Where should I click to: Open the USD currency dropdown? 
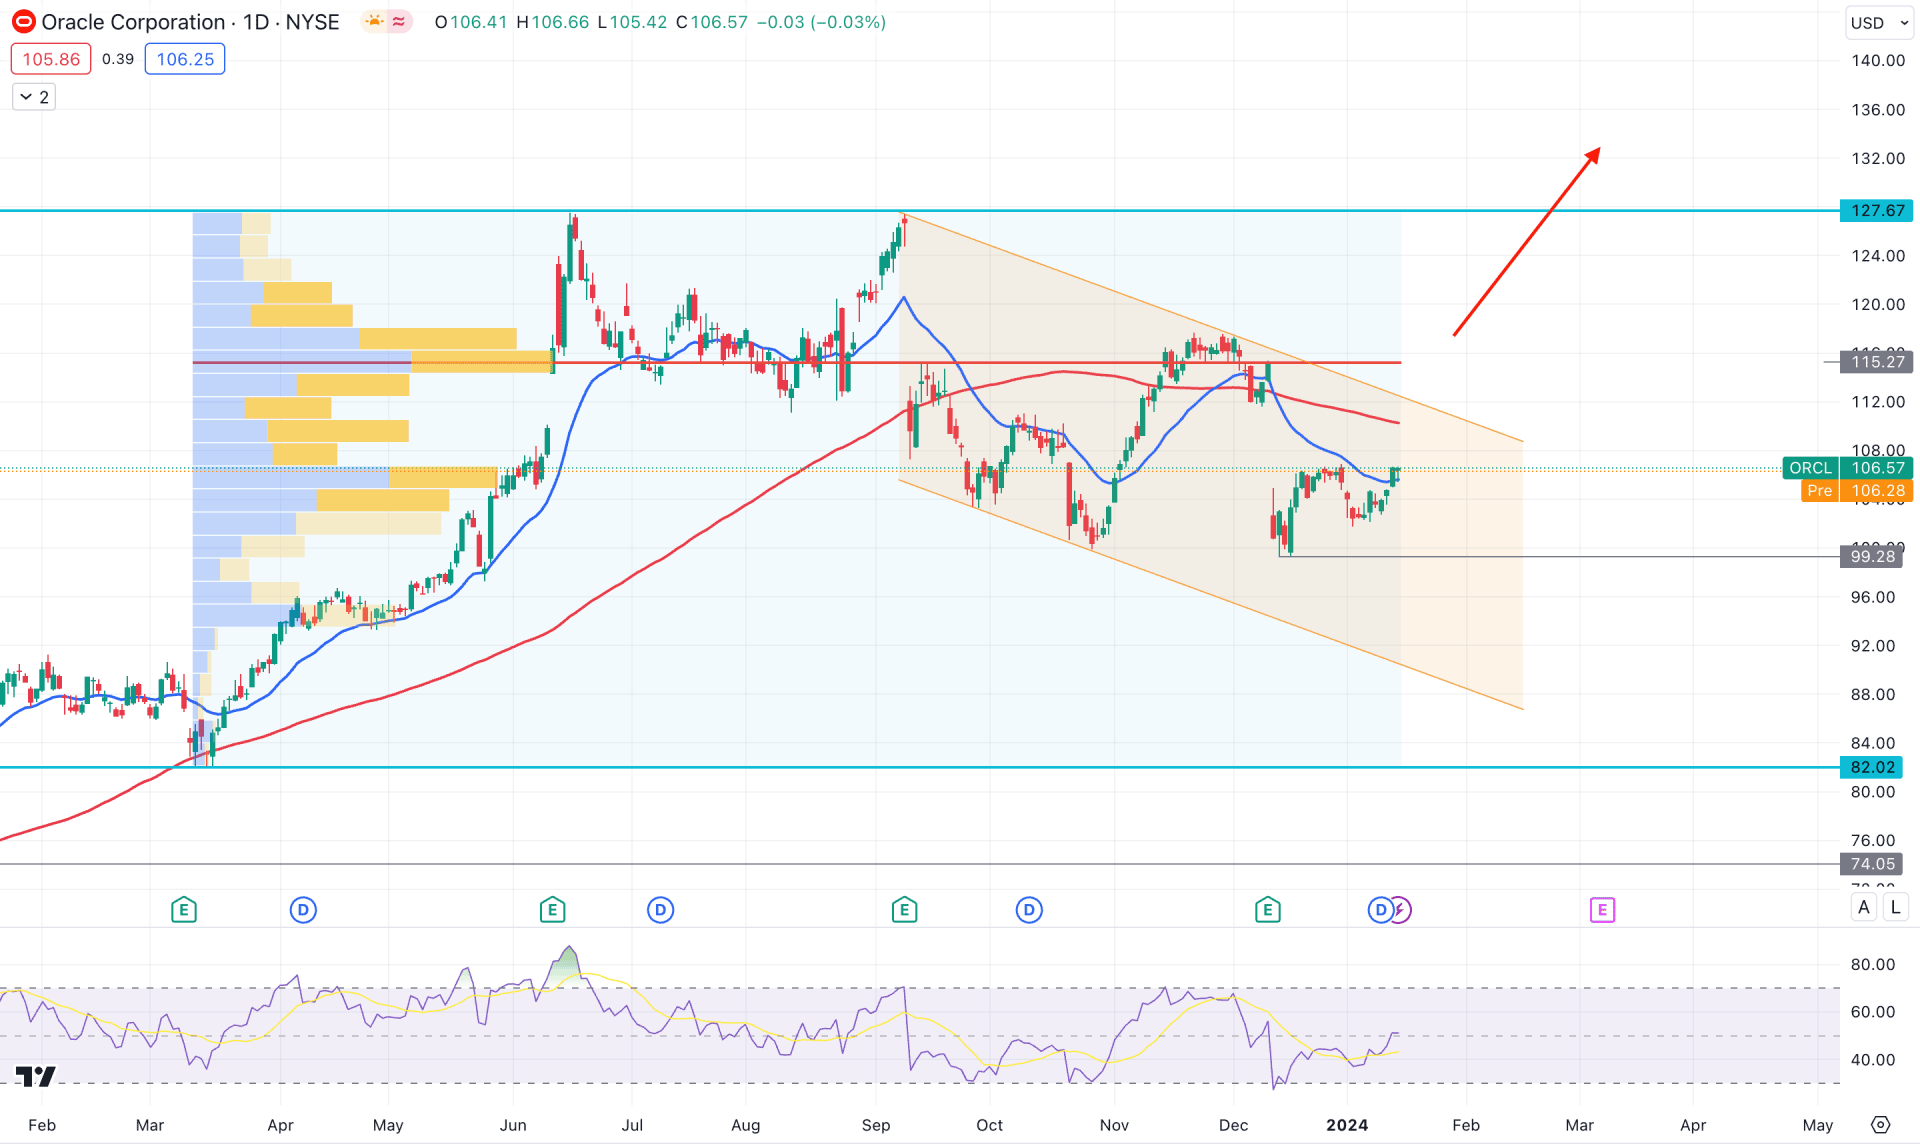1878,23
